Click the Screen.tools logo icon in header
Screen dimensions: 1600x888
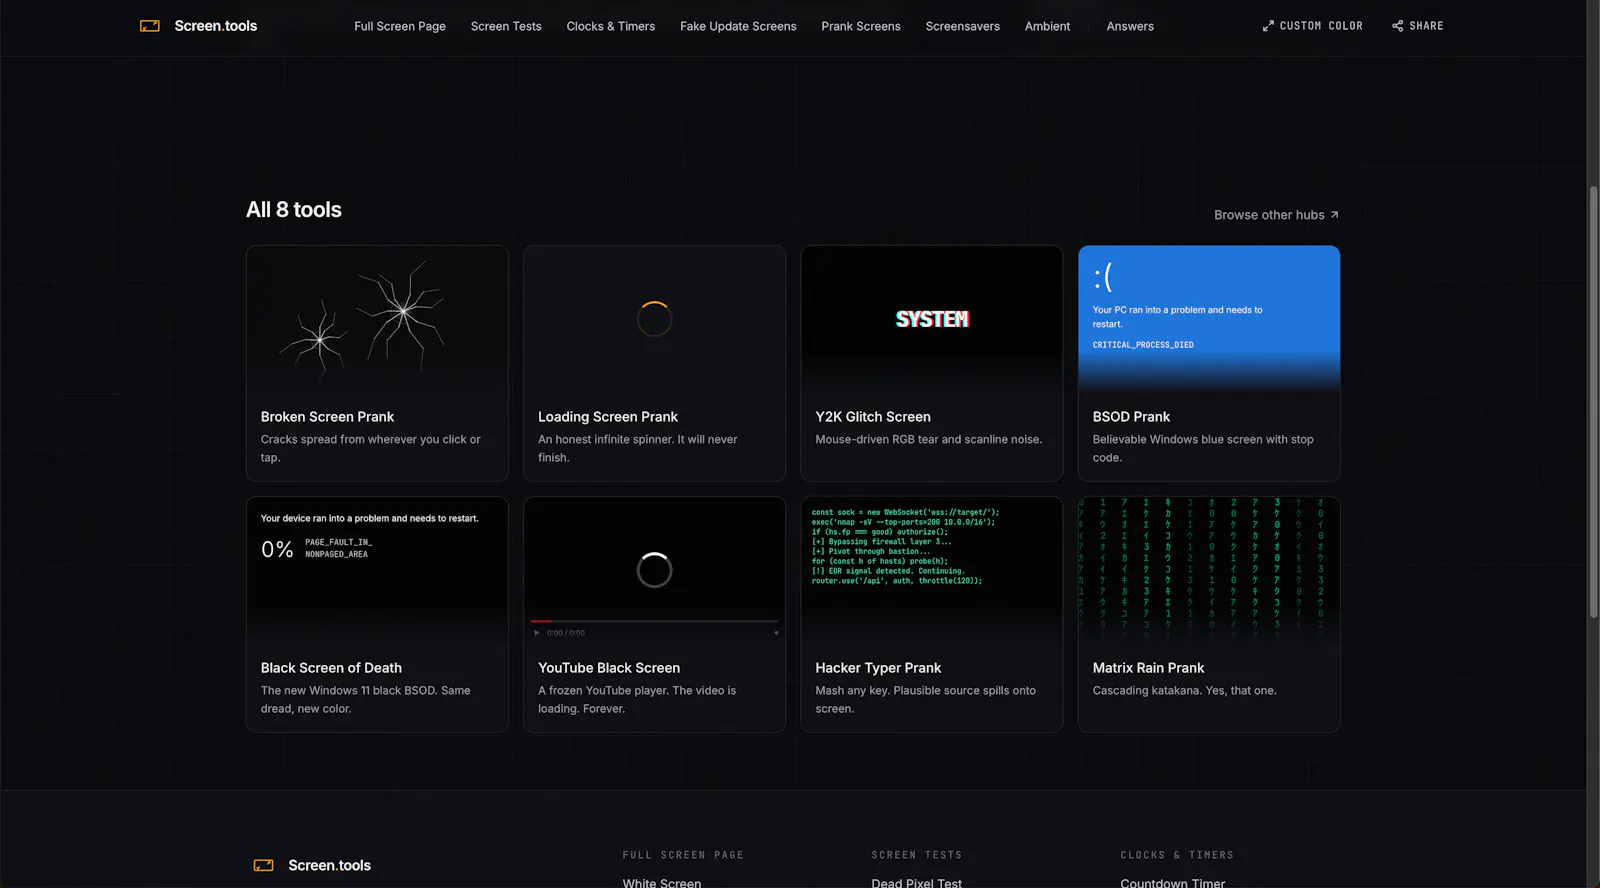tap(150, 26)
